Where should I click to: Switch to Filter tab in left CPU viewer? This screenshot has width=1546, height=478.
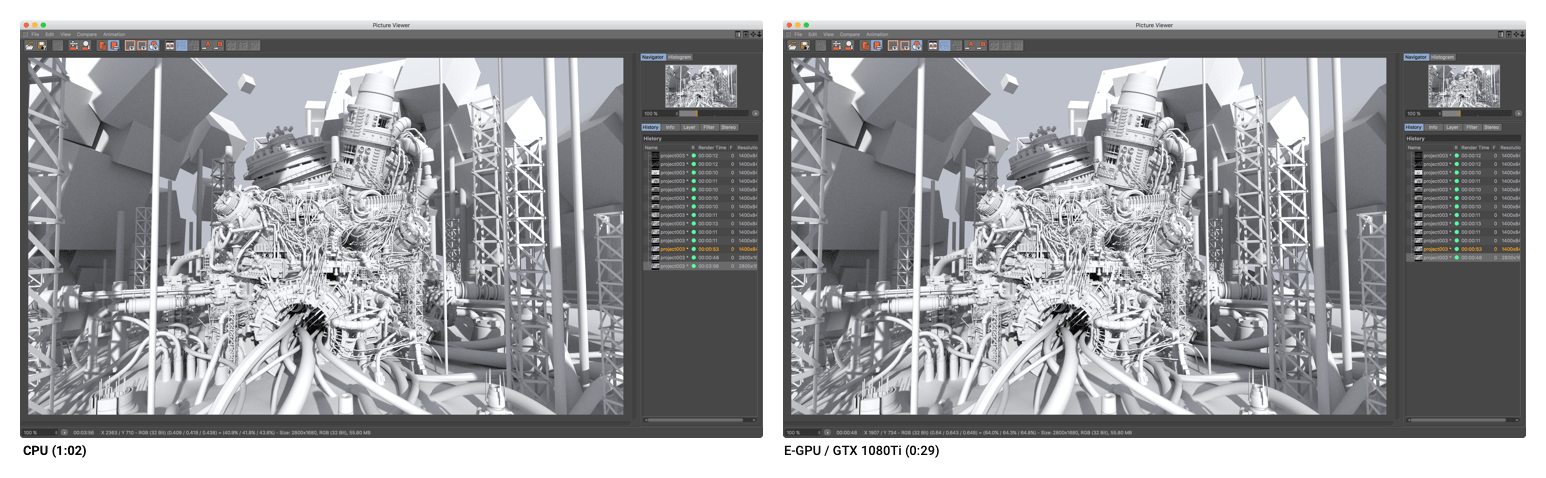click(709, 127)
